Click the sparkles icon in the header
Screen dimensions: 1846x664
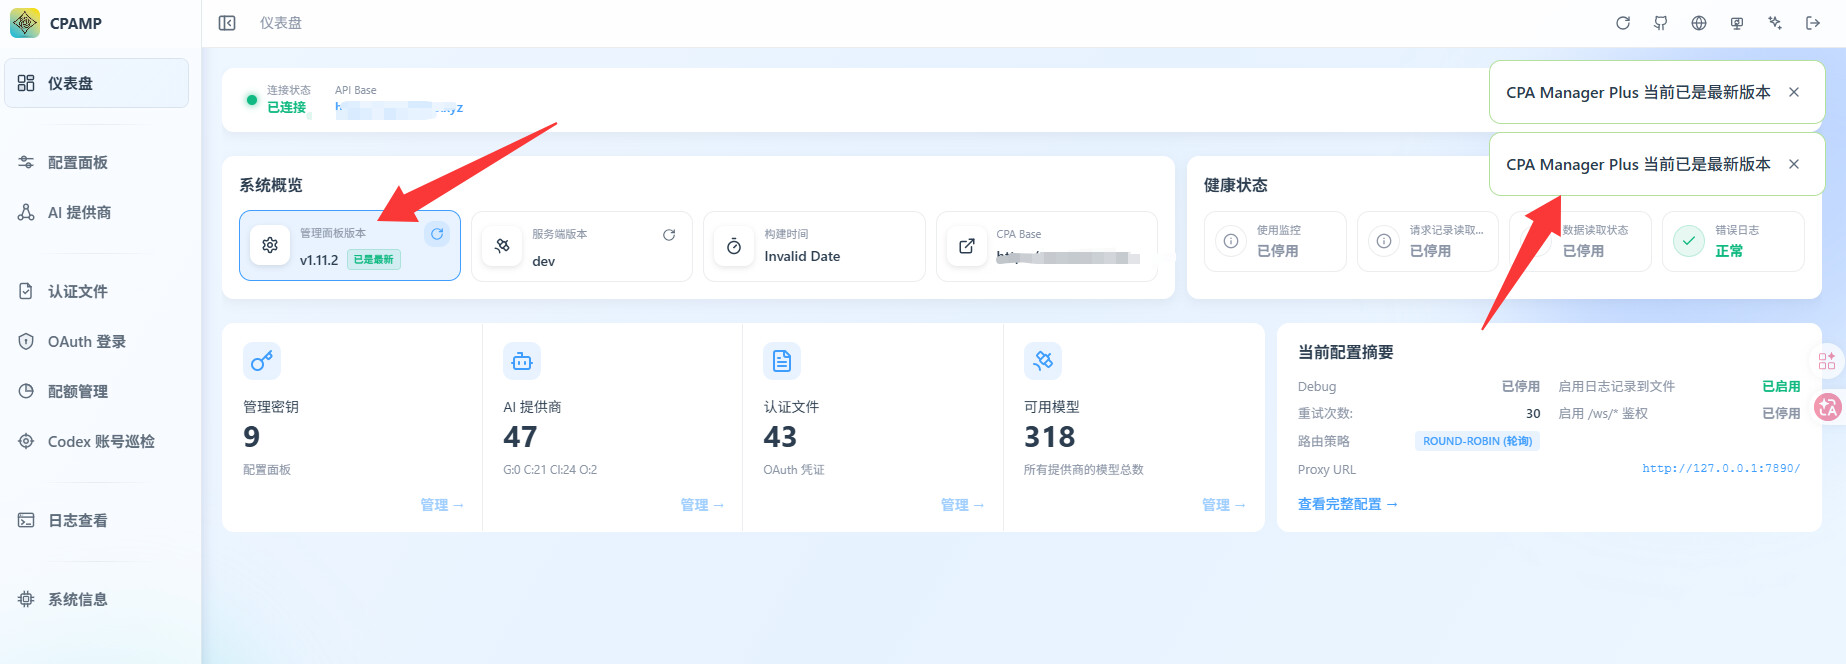(1775, 23)
